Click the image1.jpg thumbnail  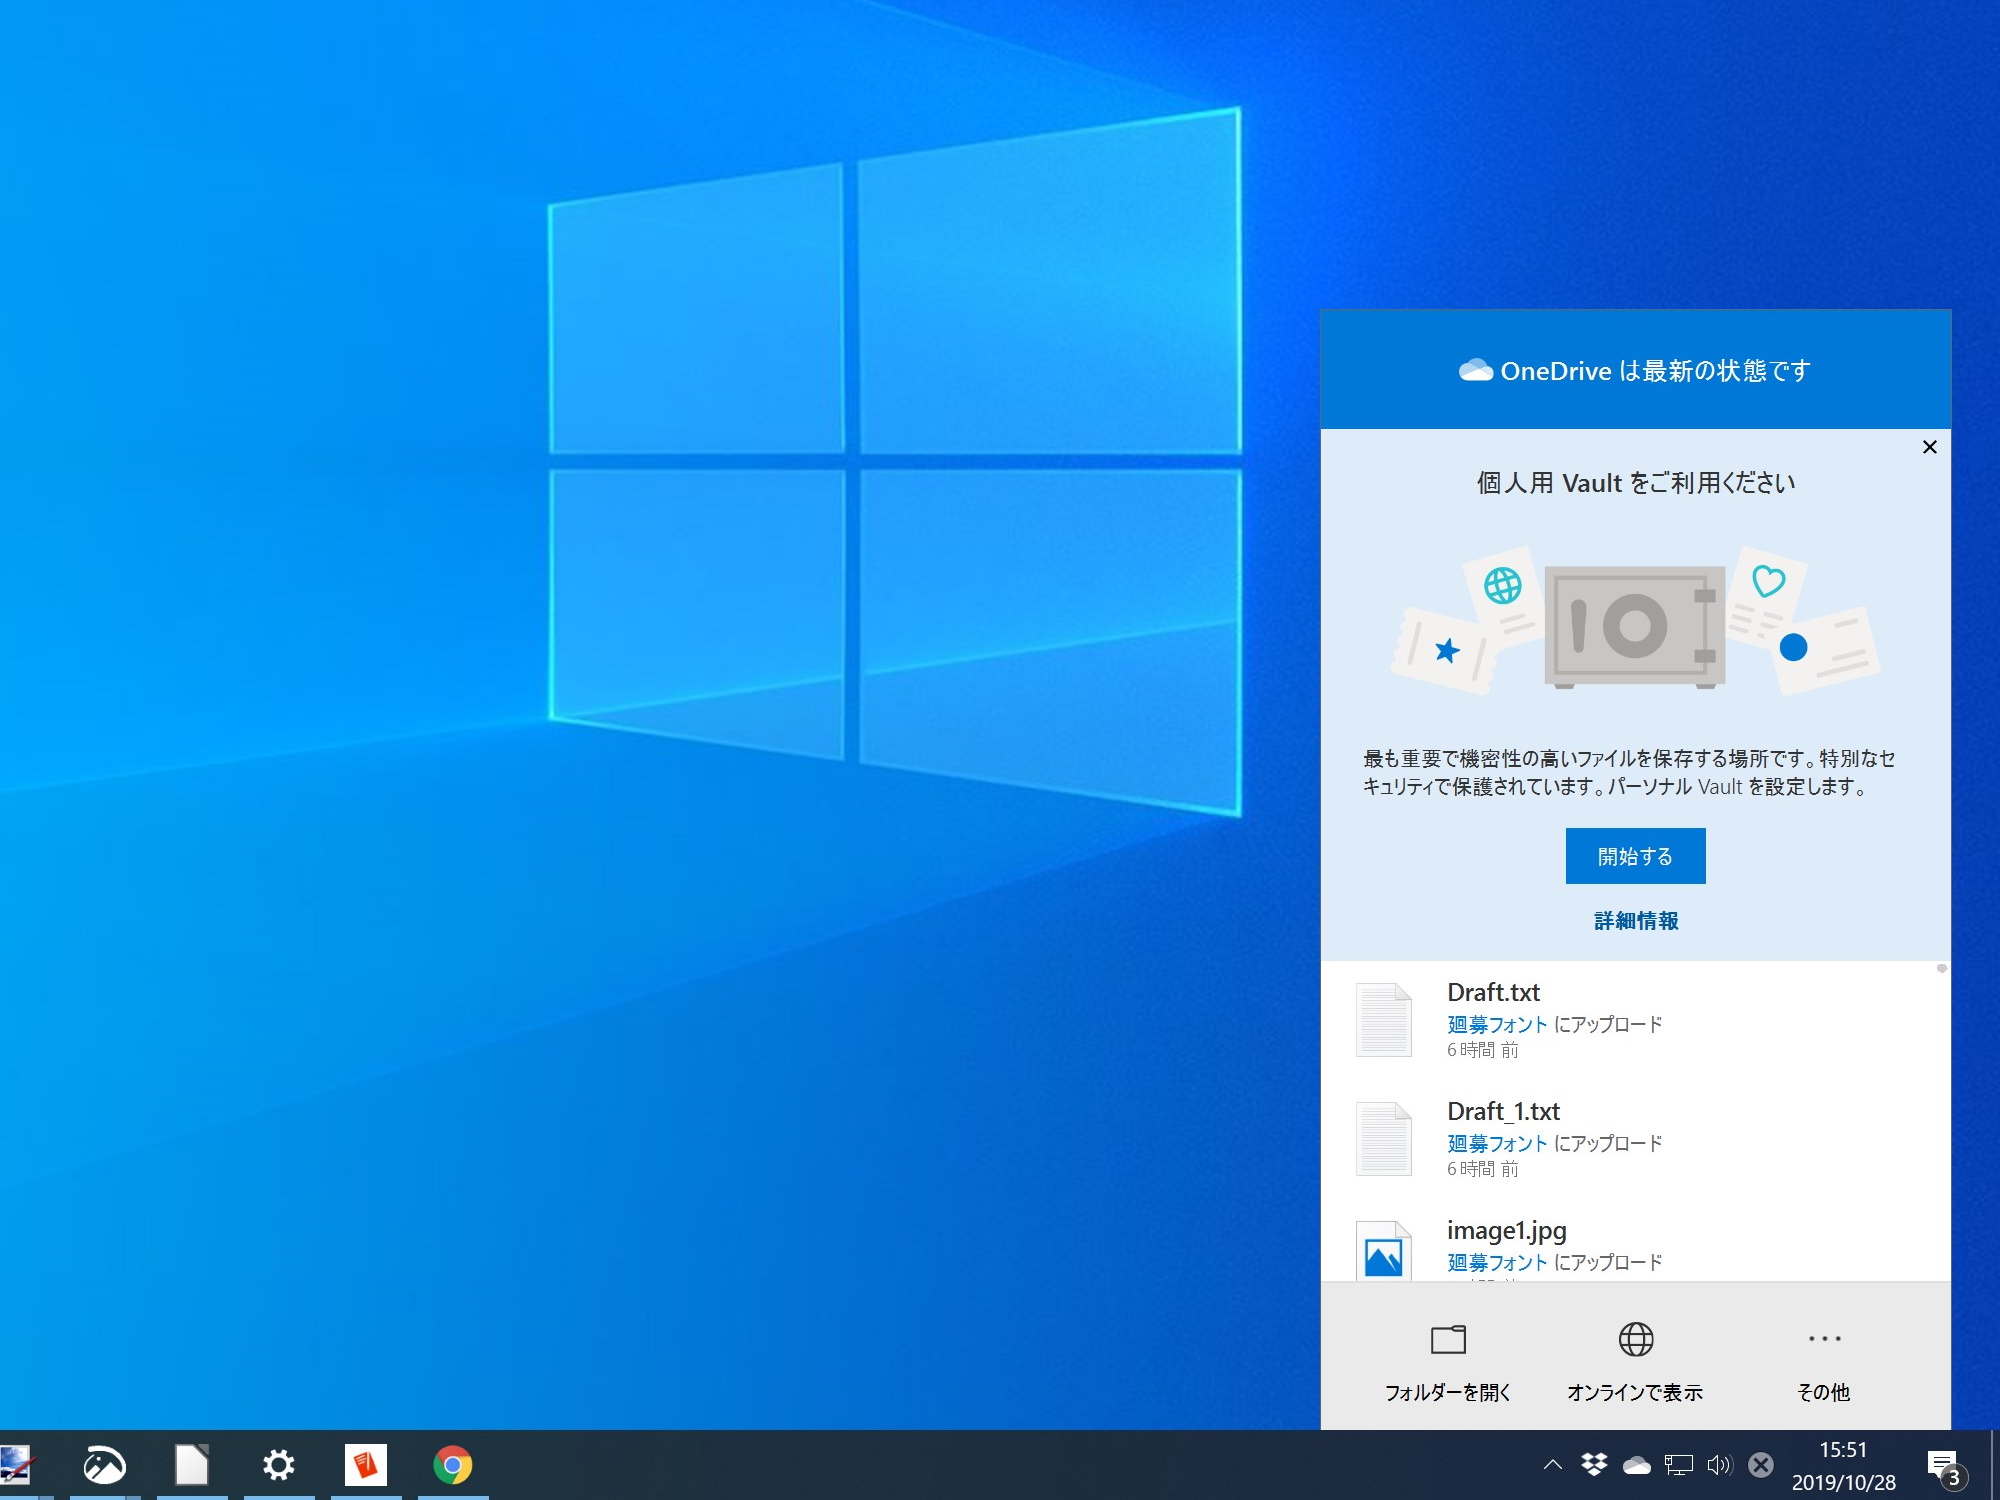click(x=1384, y=1250)
